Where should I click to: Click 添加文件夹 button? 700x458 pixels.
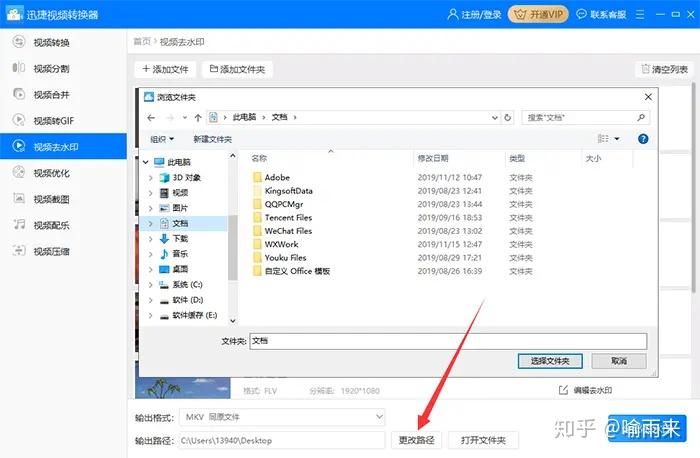coord(237,69)
